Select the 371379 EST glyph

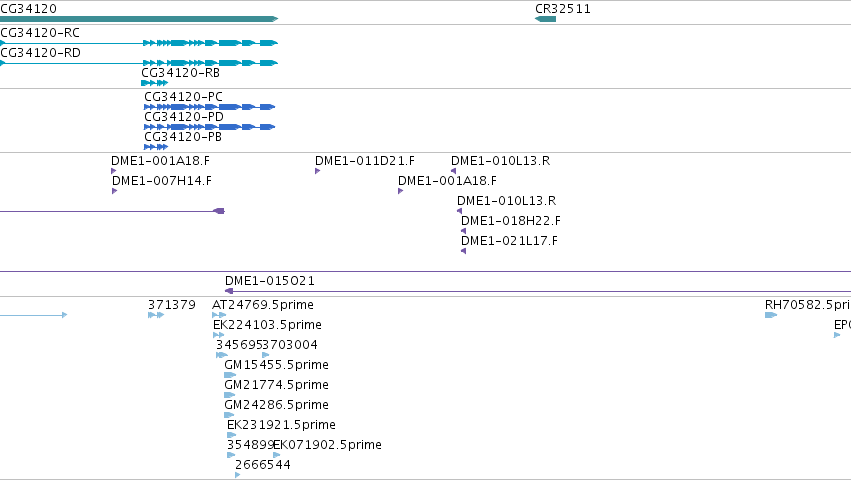click(156, 315)
